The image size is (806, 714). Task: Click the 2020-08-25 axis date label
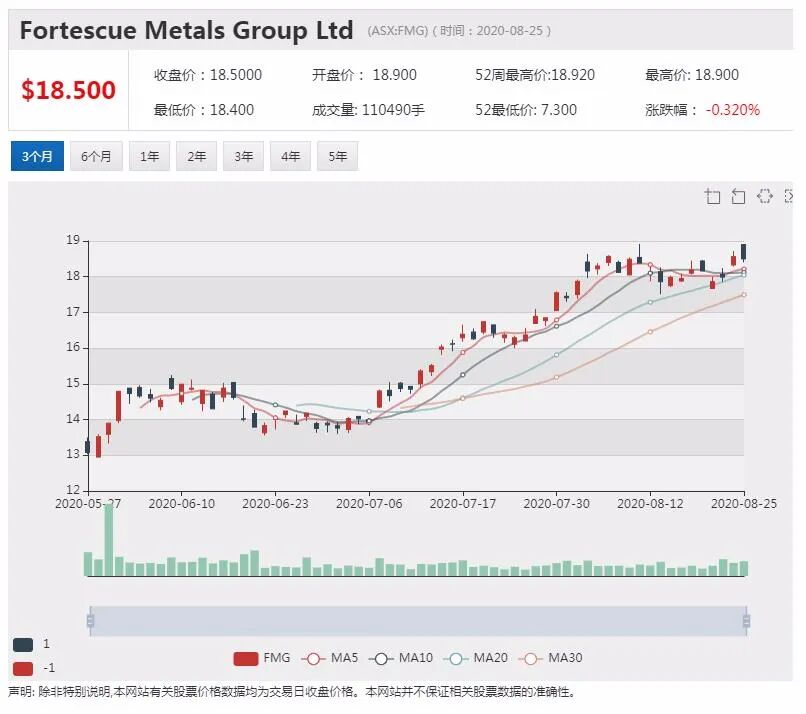pyautogui.click(x=744, y=503)
